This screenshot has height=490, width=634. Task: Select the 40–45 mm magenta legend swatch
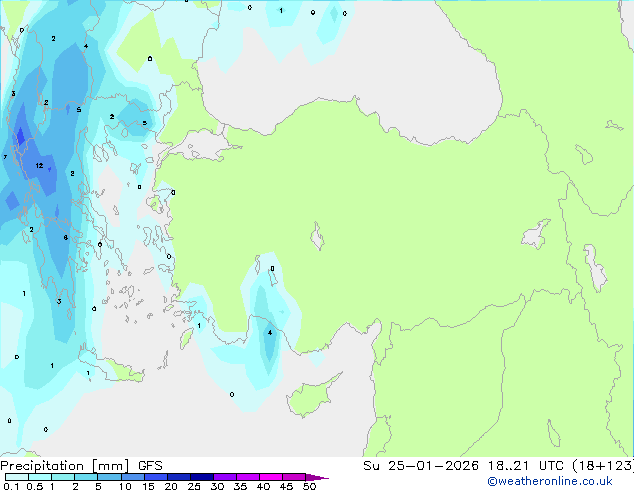coord(271,477)
